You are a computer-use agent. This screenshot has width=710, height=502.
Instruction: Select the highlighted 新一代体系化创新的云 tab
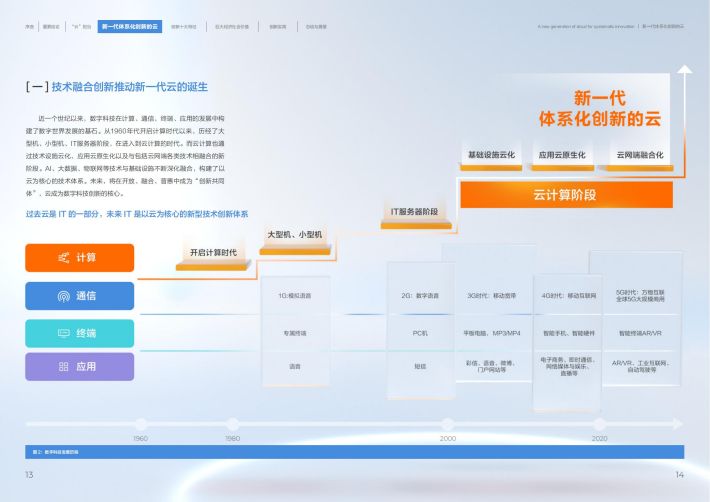[130, 27]
